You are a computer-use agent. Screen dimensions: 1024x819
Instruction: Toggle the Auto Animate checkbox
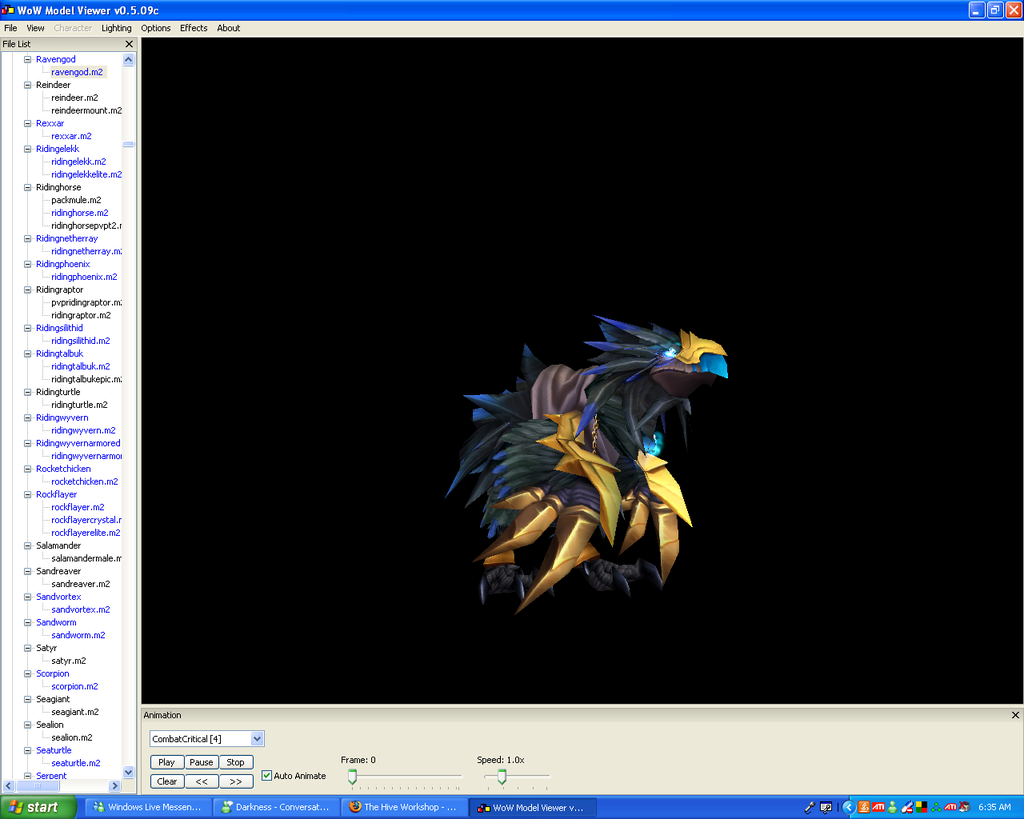pos(266,776)
